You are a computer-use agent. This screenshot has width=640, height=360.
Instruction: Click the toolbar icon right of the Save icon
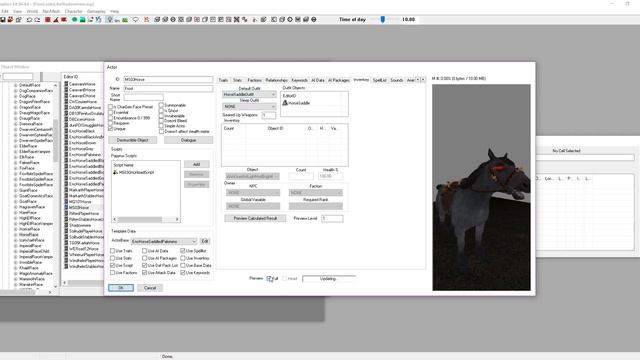coord(10,20)
